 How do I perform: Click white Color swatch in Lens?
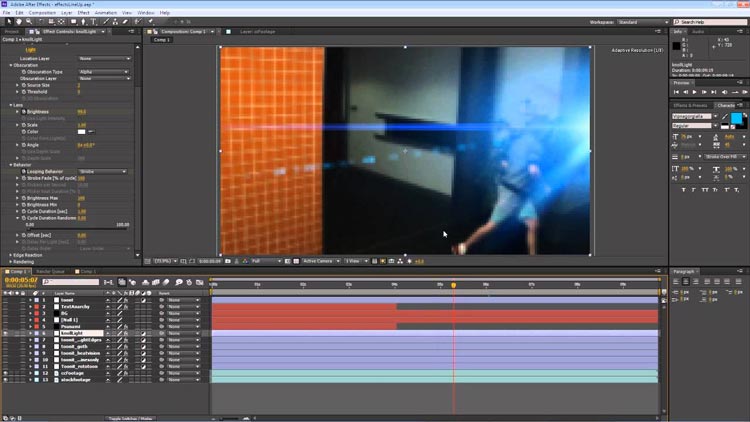[x=82, y=132]
